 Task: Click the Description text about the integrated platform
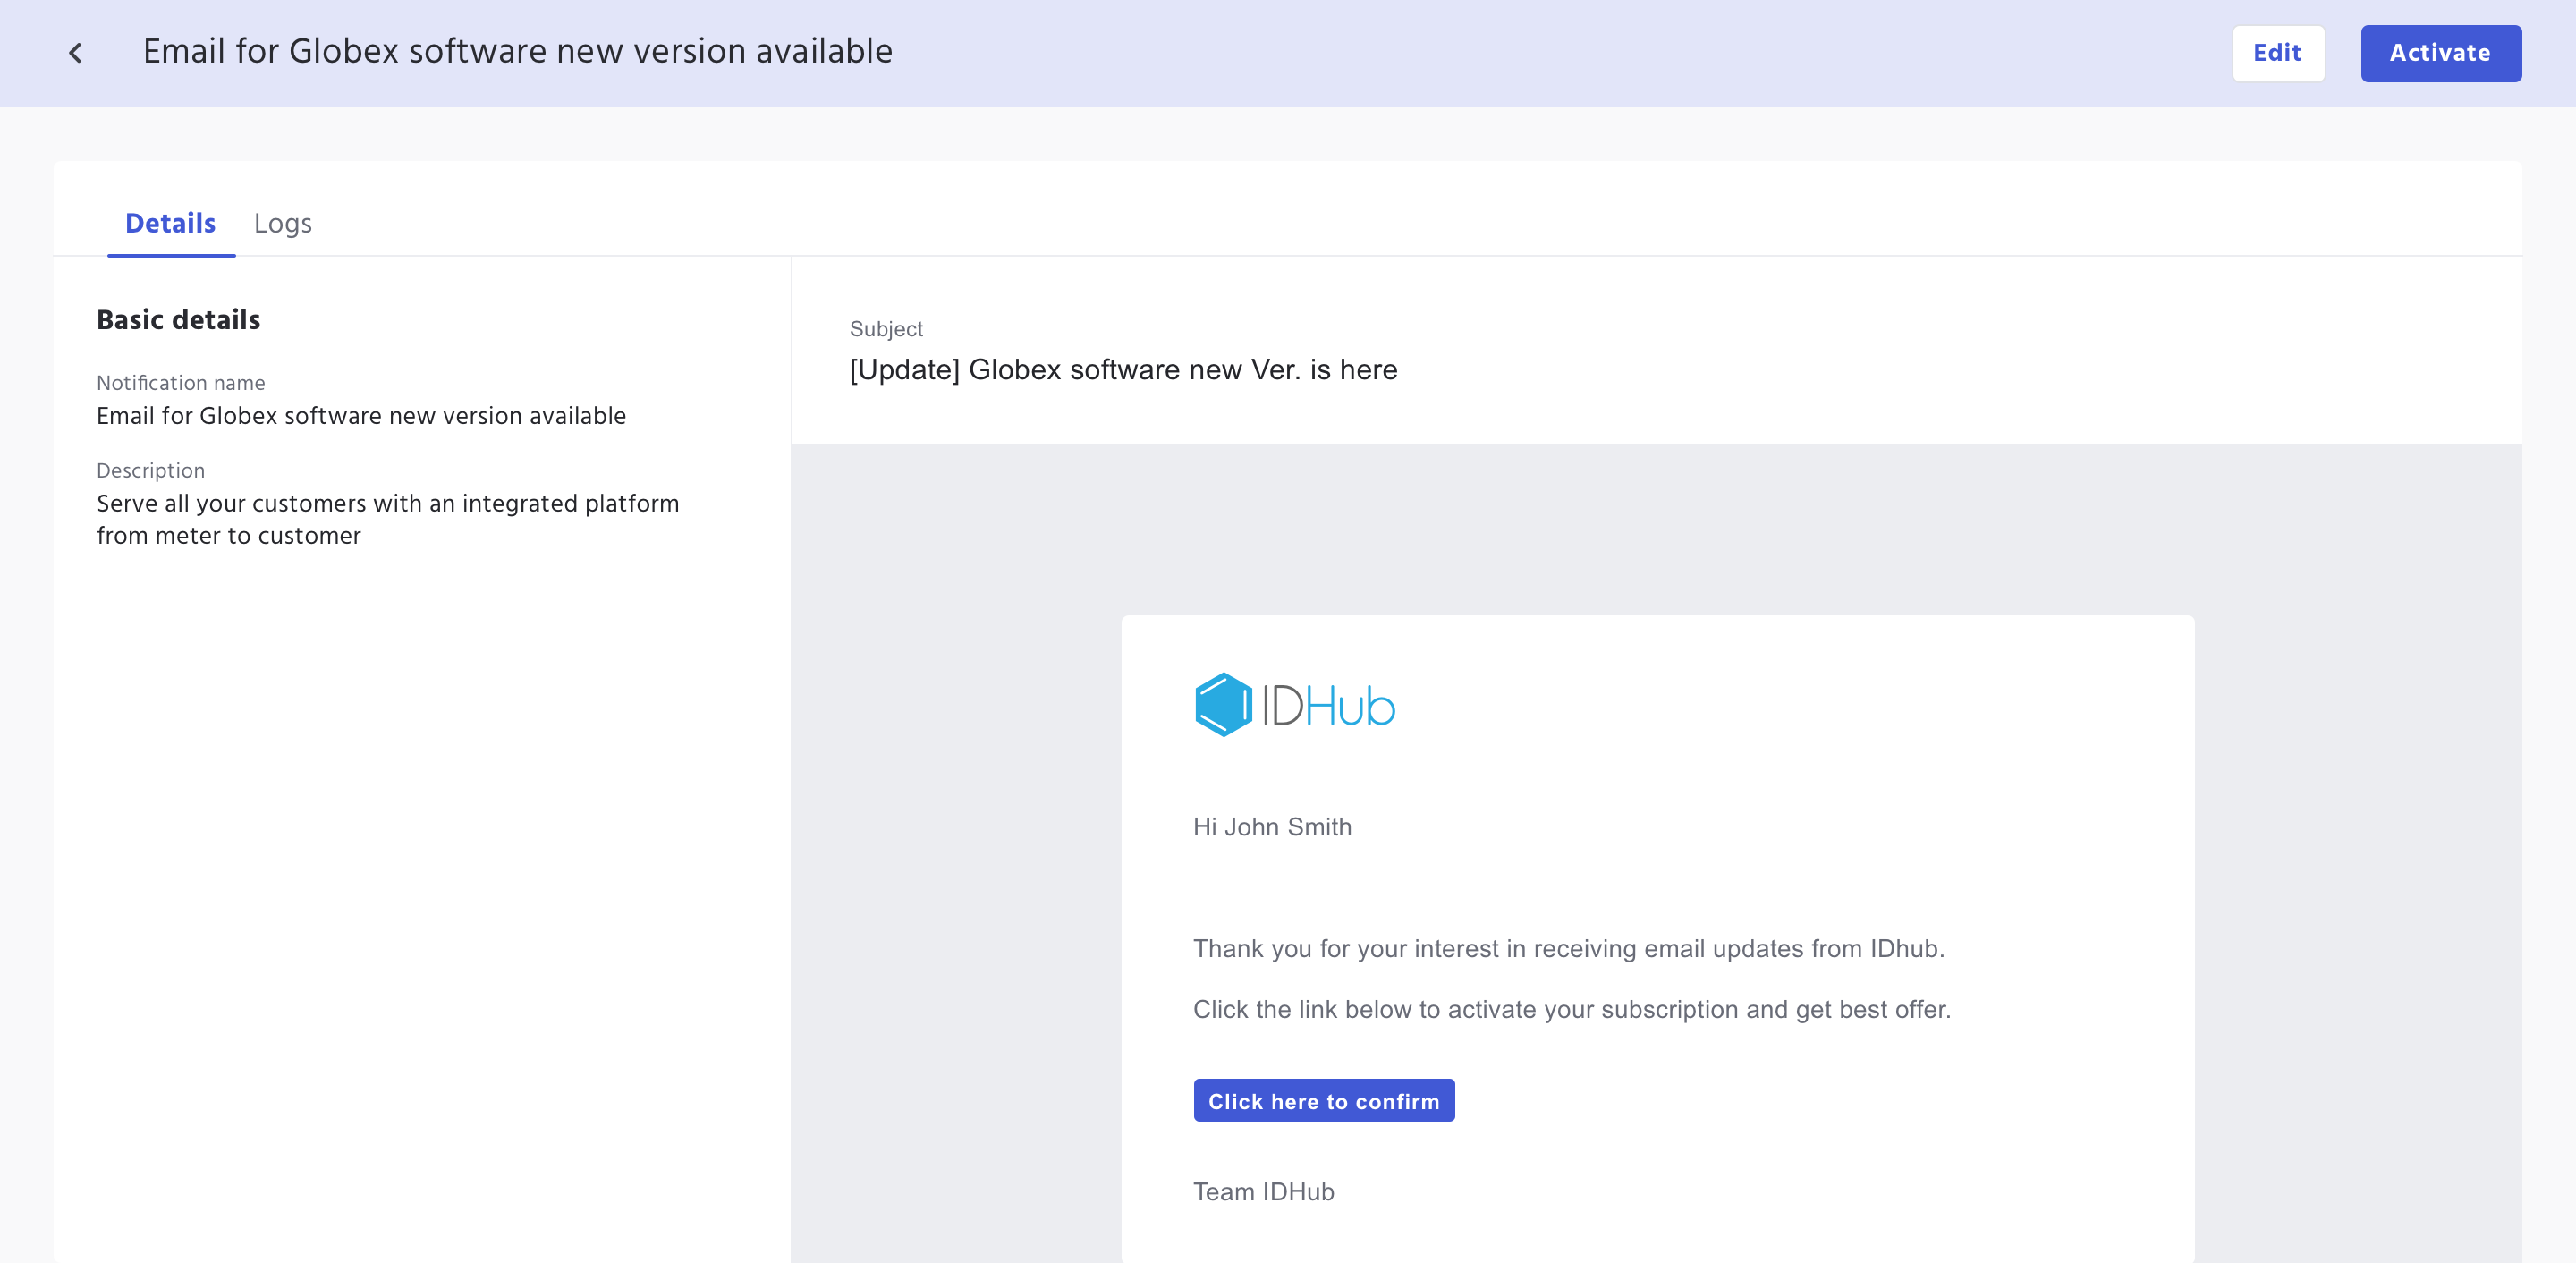pos(387,519)
